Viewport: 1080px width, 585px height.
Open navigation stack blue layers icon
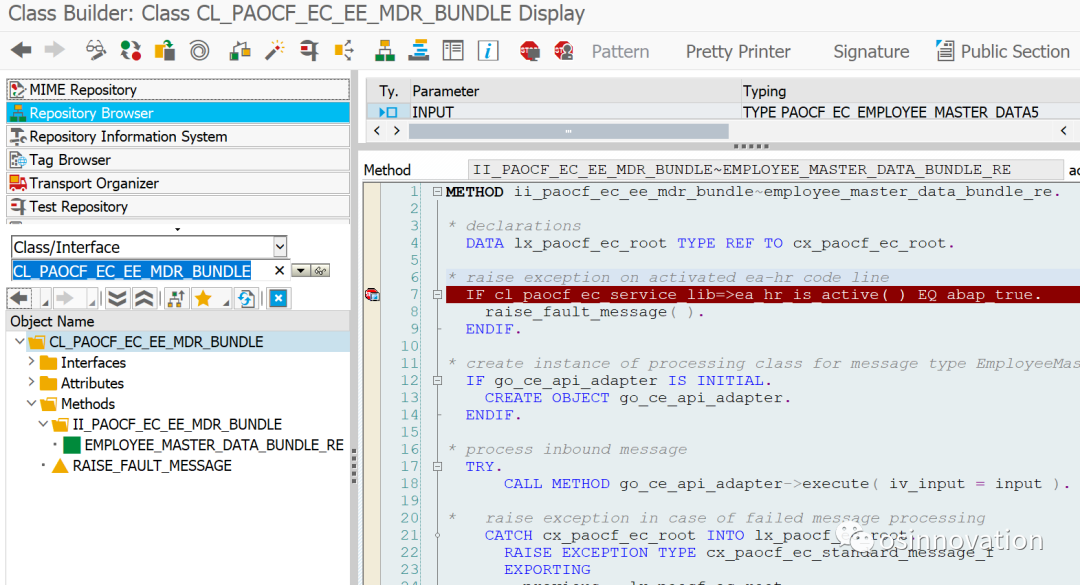(x=419, y=50)
